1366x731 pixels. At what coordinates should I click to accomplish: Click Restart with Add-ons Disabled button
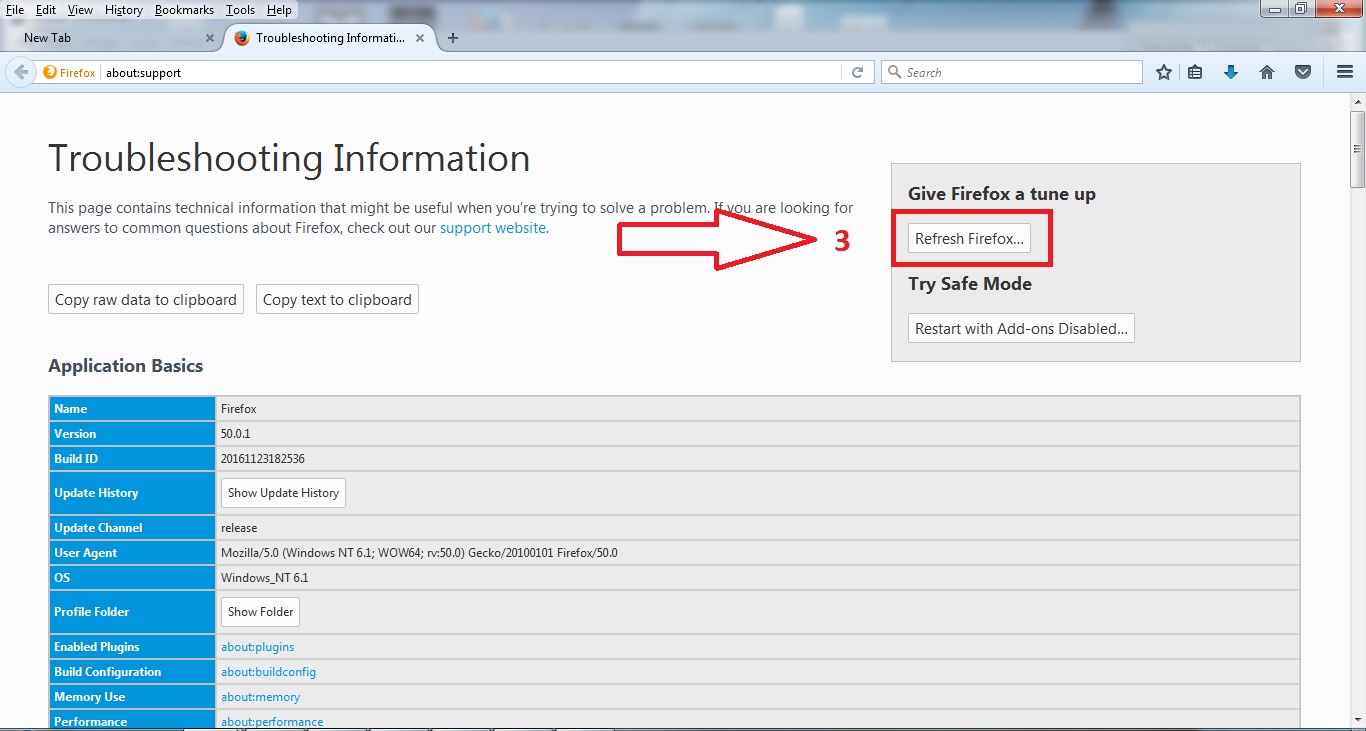point(1021,328)
